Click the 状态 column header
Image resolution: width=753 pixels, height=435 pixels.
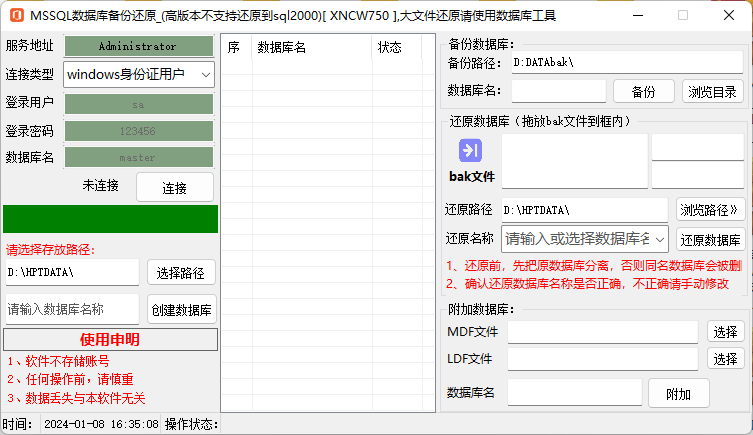397,47
